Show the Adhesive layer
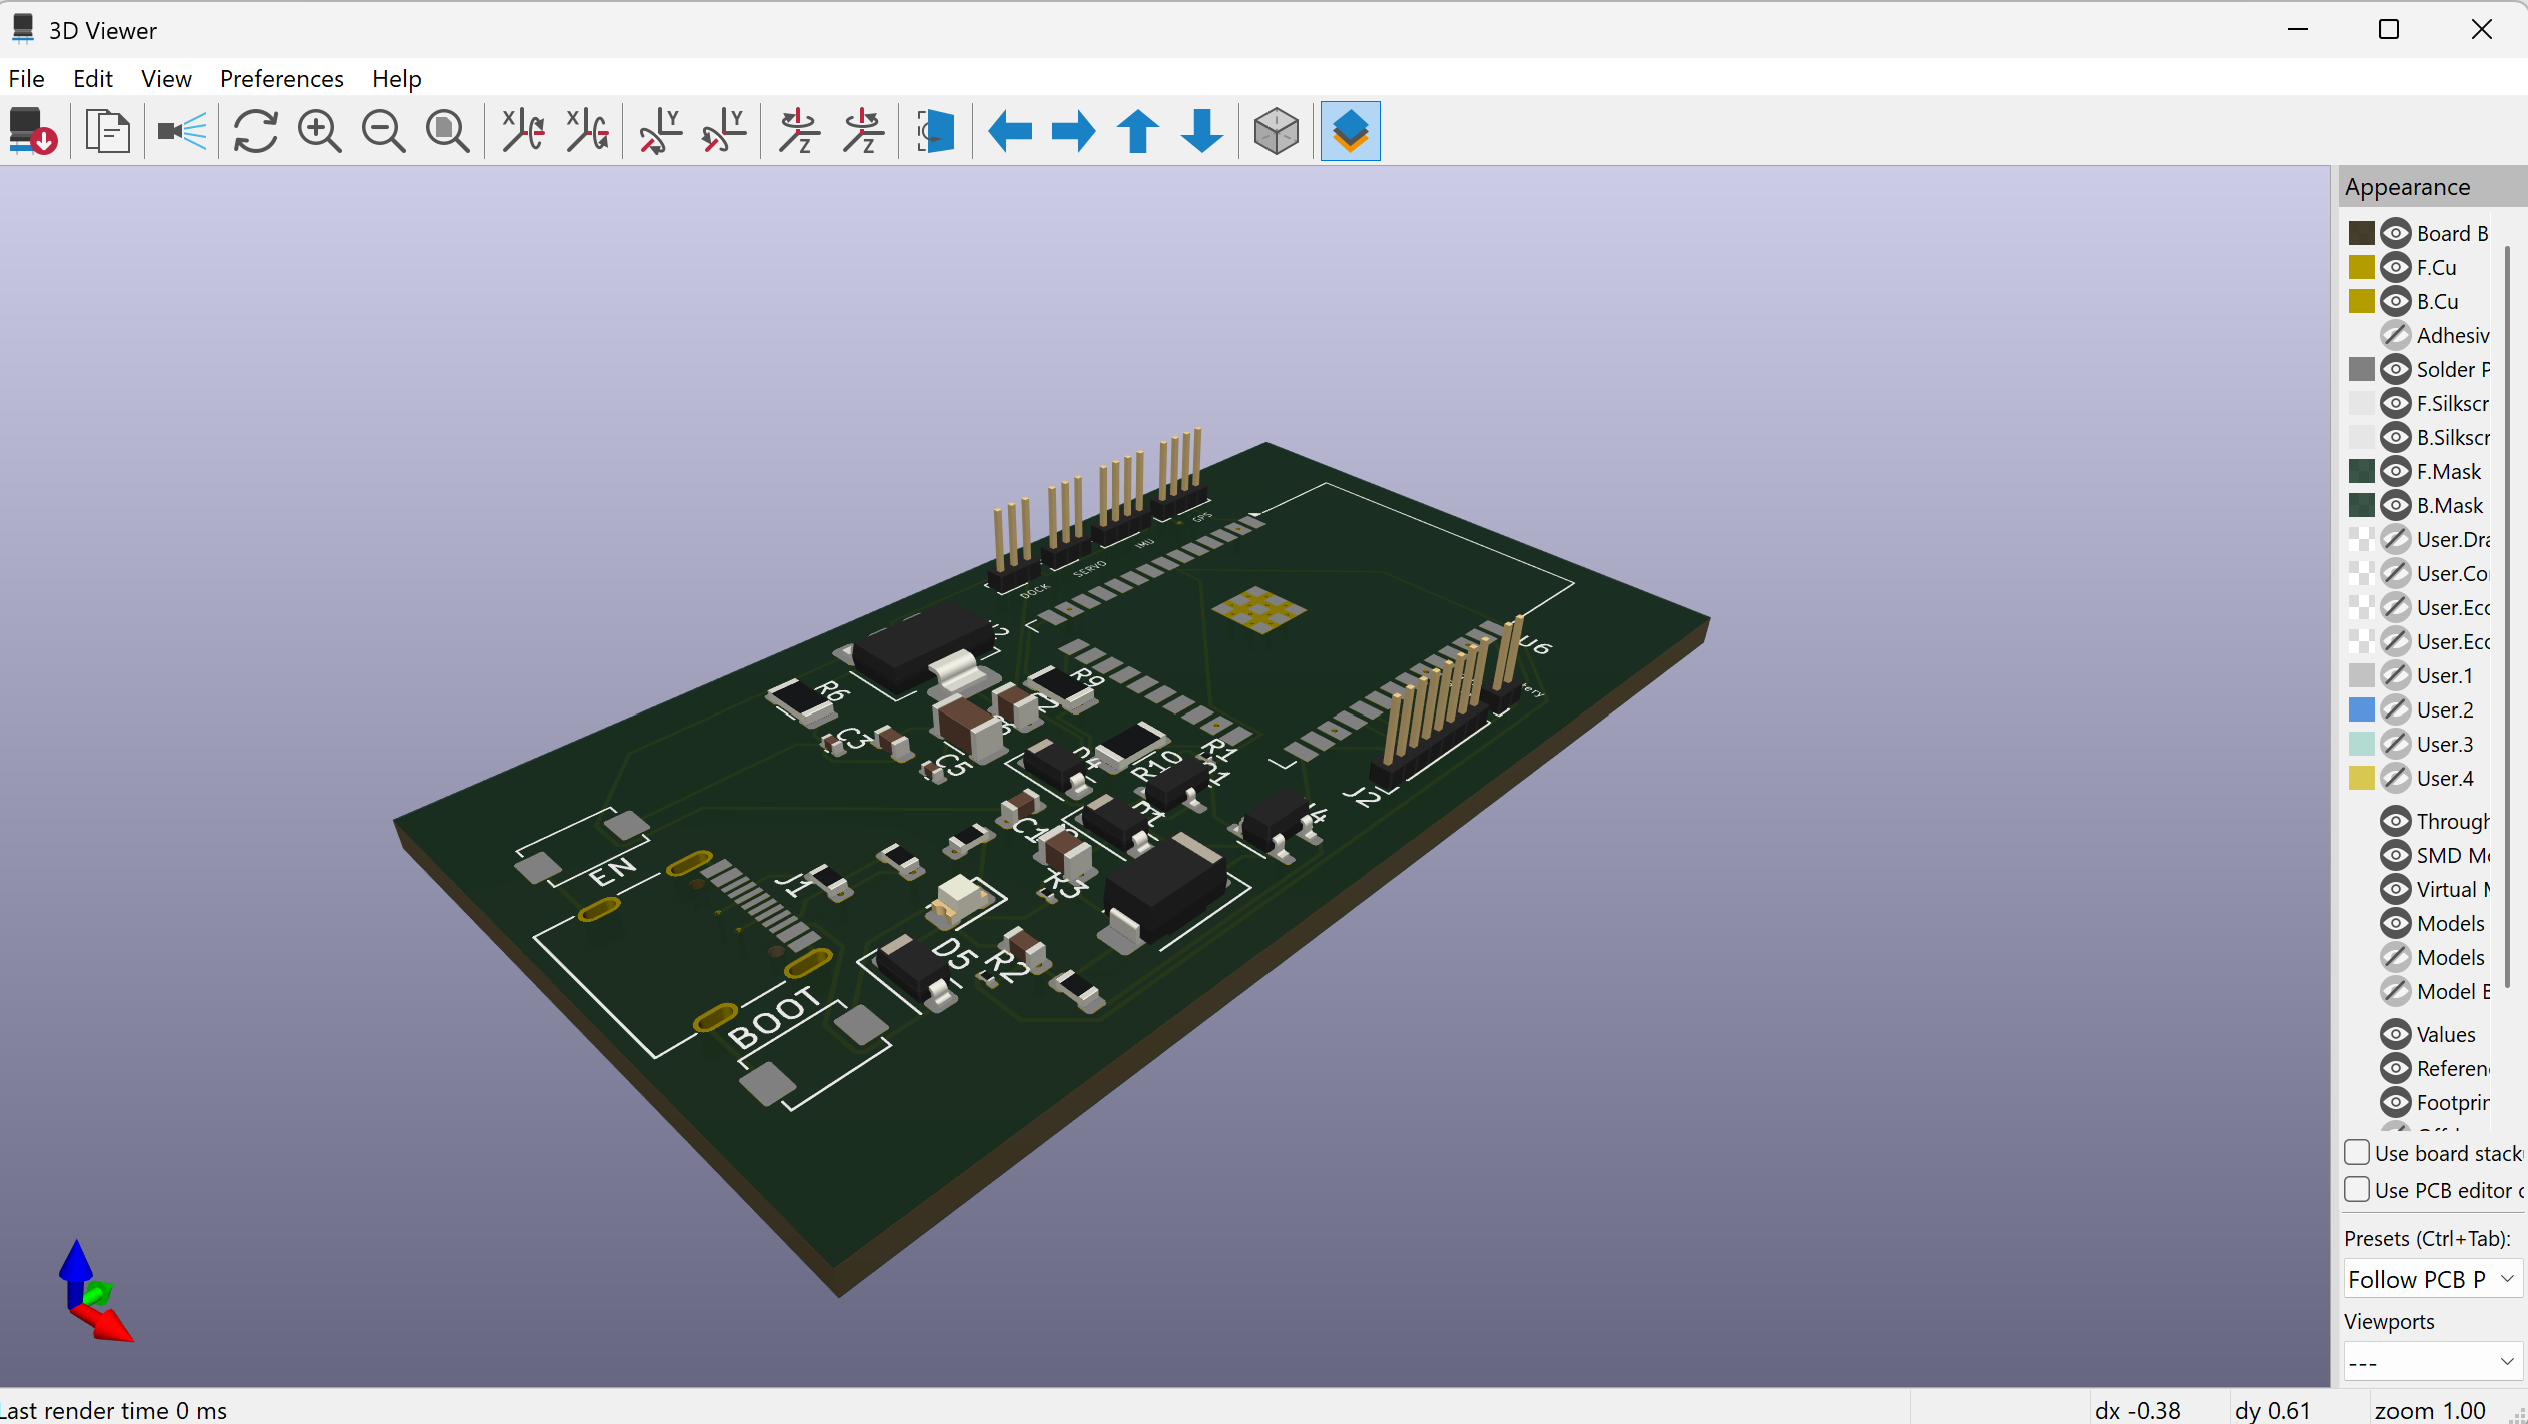 click(2396, 335)
